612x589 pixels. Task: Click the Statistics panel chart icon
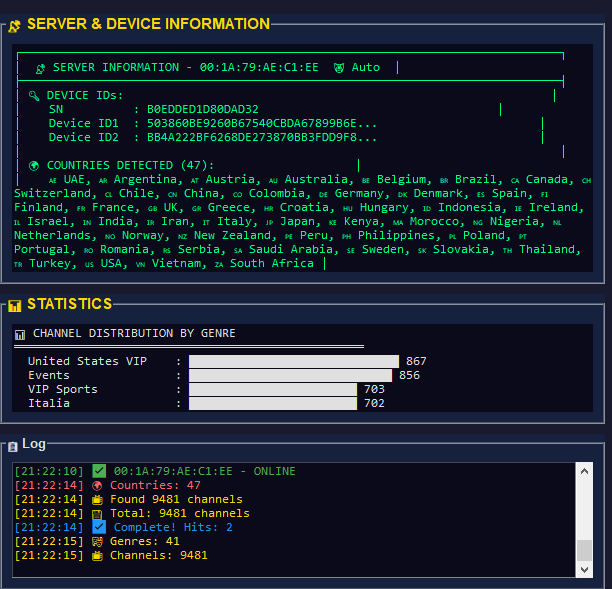click(14, 306)
